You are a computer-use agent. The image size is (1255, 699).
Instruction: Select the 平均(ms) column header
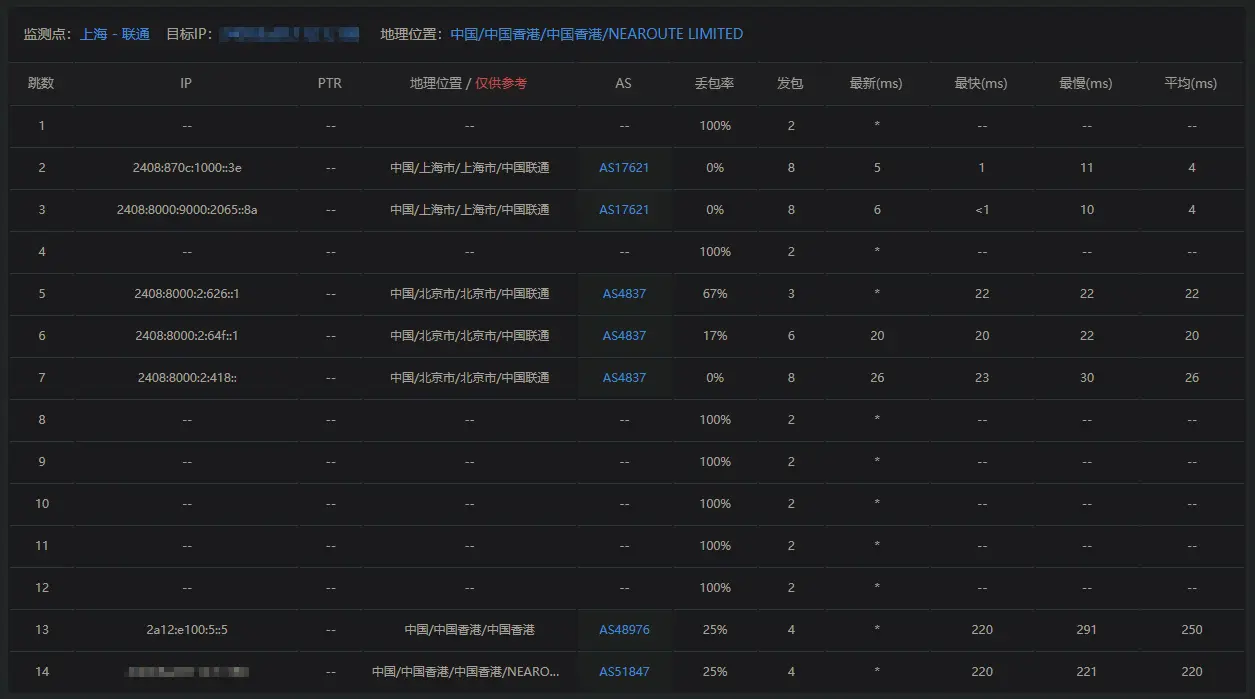[1190, 84]
